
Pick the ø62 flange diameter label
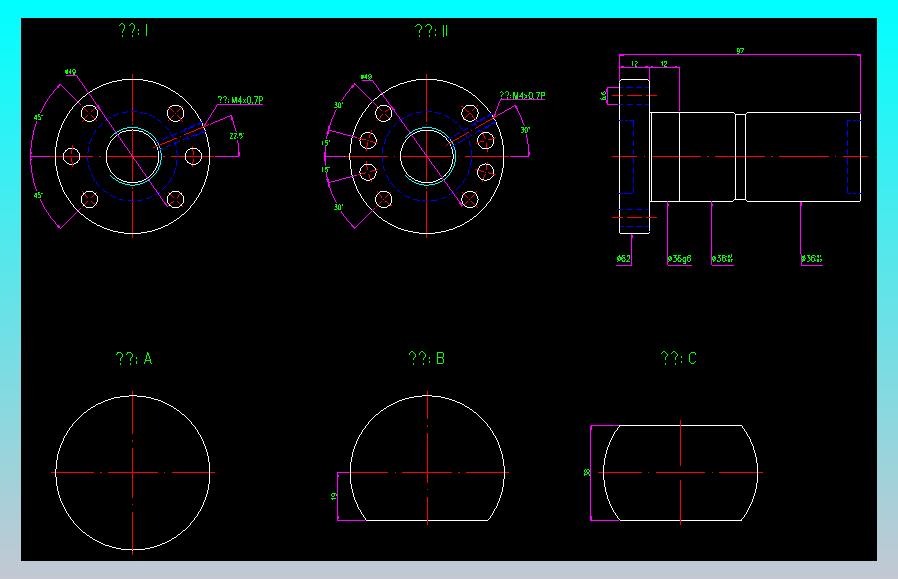tap(623, 259)
